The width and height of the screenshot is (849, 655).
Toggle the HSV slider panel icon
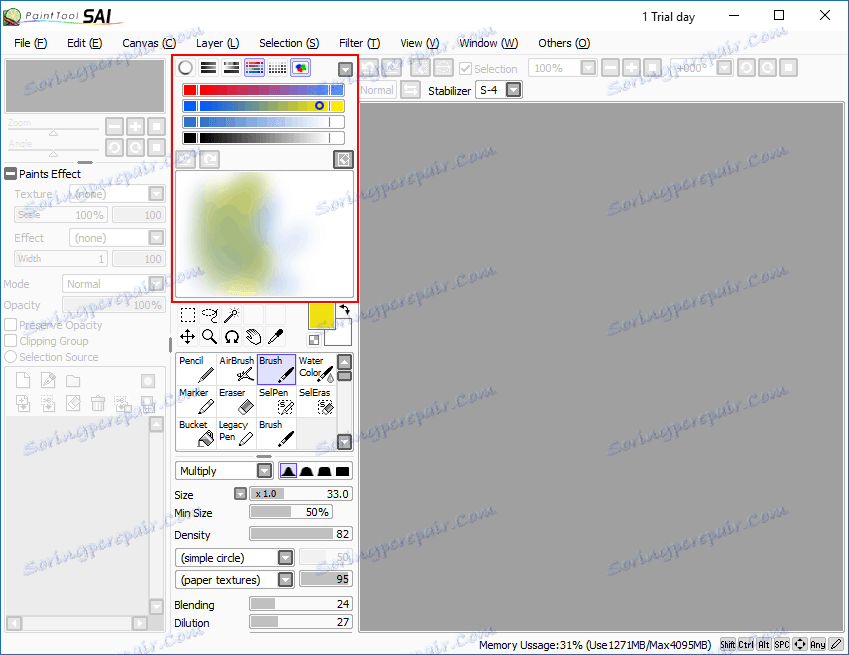tap(231, 68)
